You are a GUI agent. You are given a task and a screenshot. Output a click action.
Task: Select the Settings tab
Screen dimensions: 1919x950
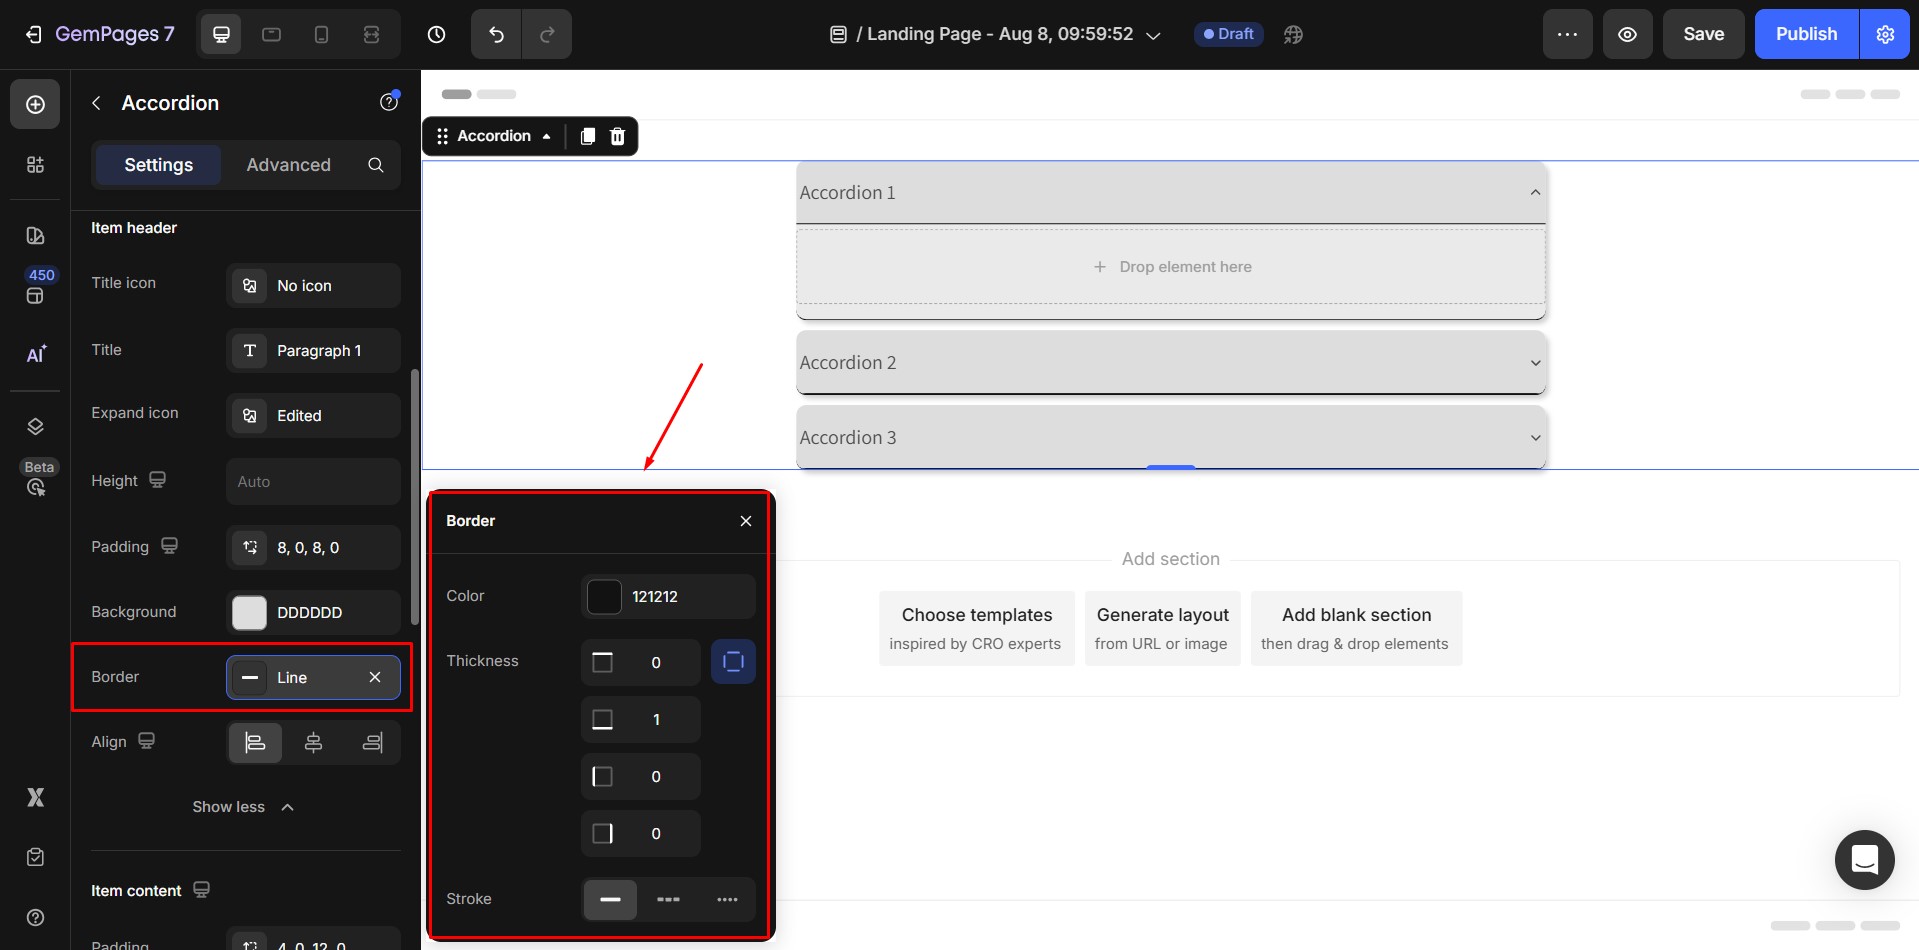pos(158,165)
